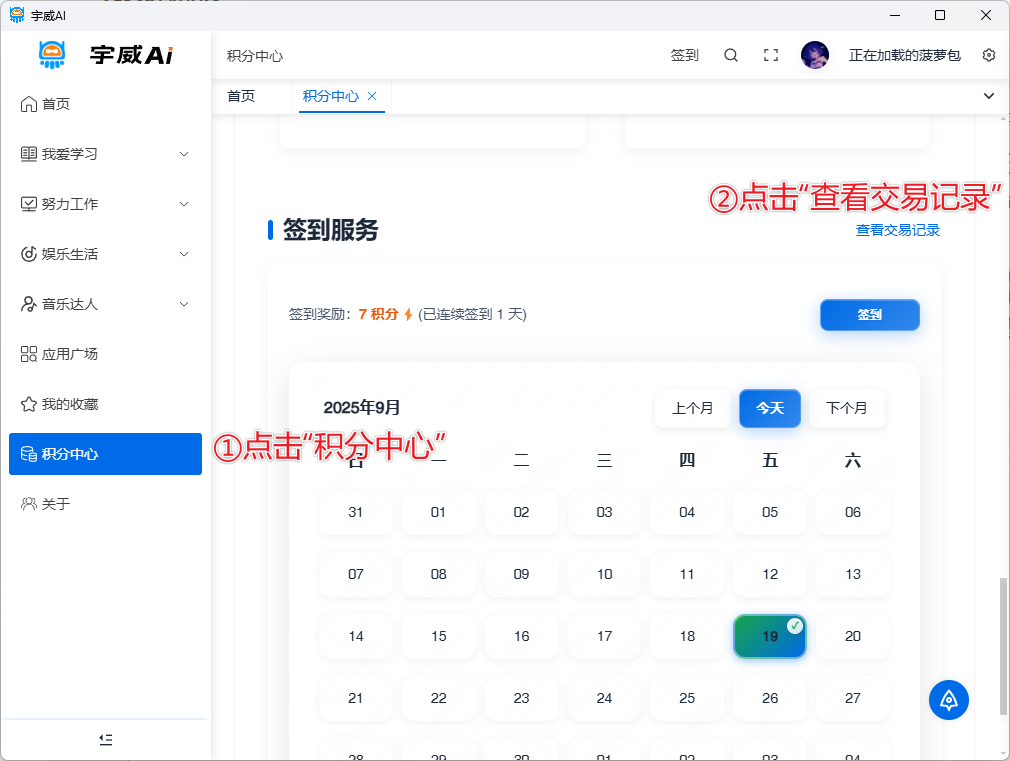Open the 查看交易记录 link
Image resolution: width=1010 pixels, height=761 pixels.
click(x=897, y=230)
